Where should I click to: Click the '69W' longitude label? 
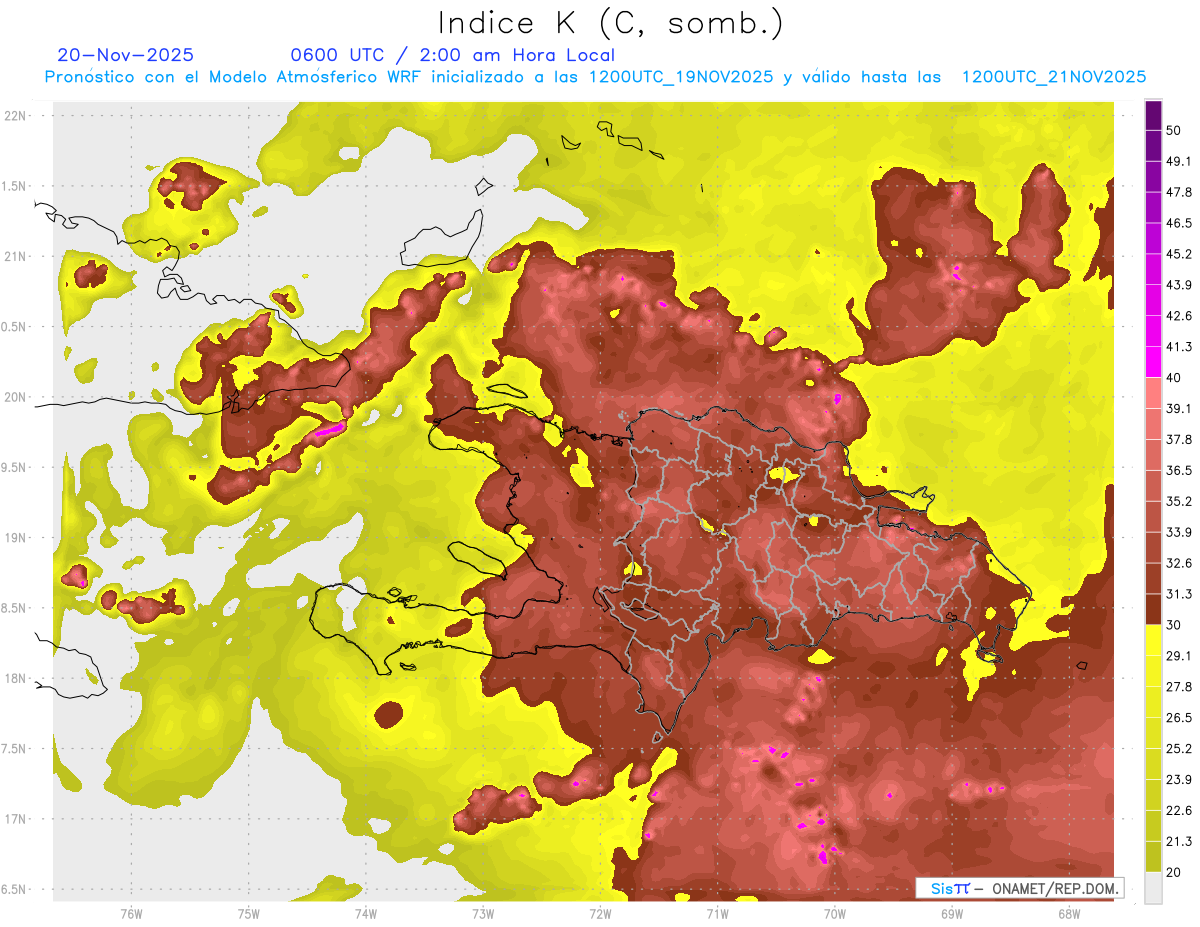[x=952, y=913]
